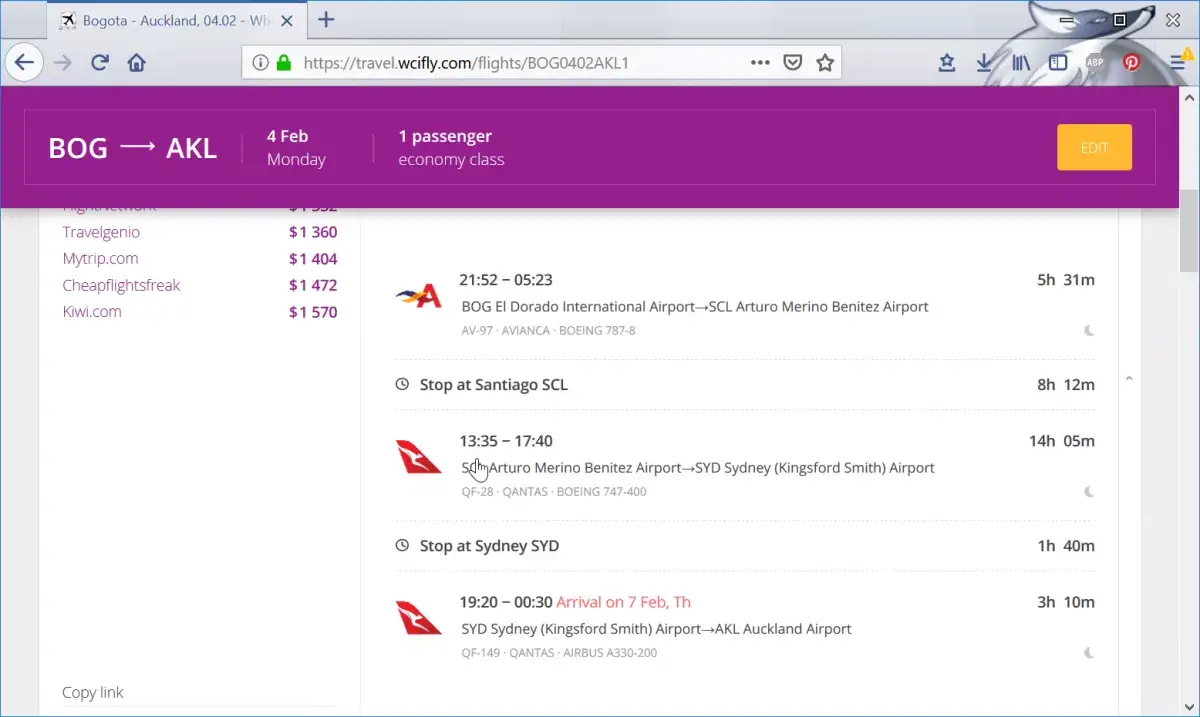
Task: Open the Adblock Plus extension
Action: tap(1095, 63)
